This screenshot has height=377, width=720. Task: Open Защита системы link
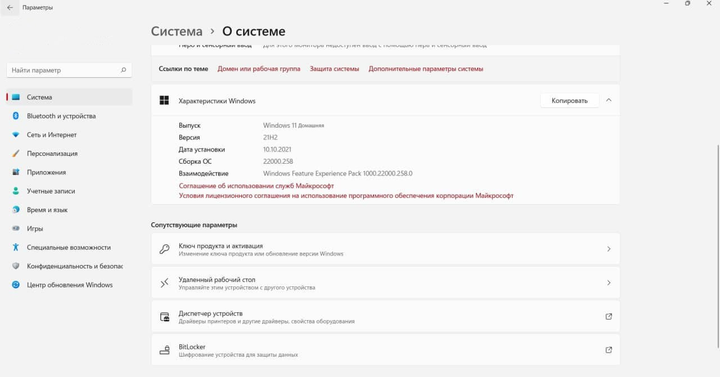(334, 69)
